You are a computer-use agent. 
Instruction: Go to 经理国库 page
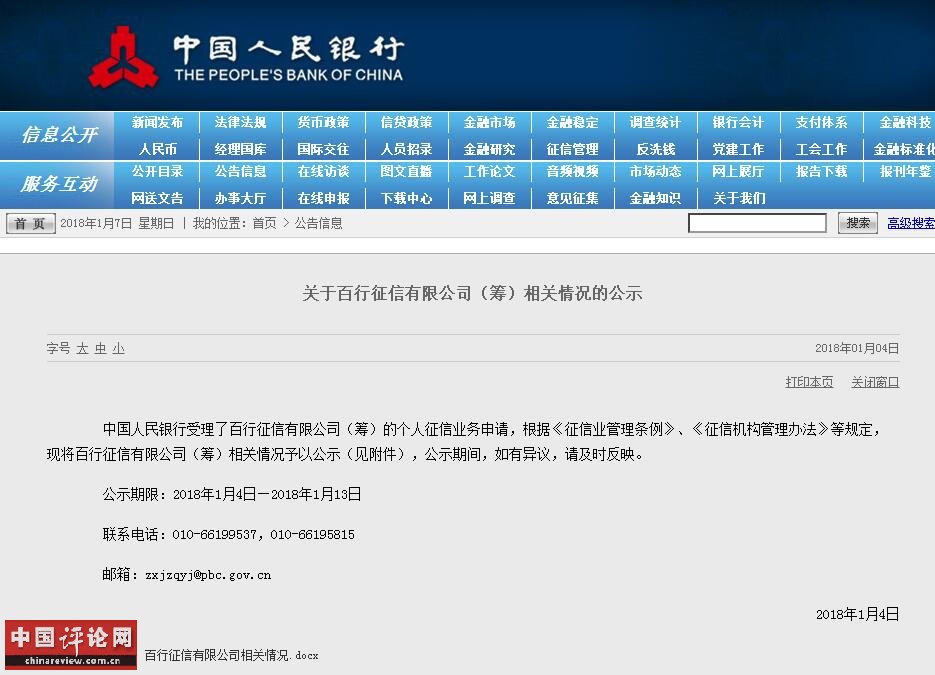[240, 149]
